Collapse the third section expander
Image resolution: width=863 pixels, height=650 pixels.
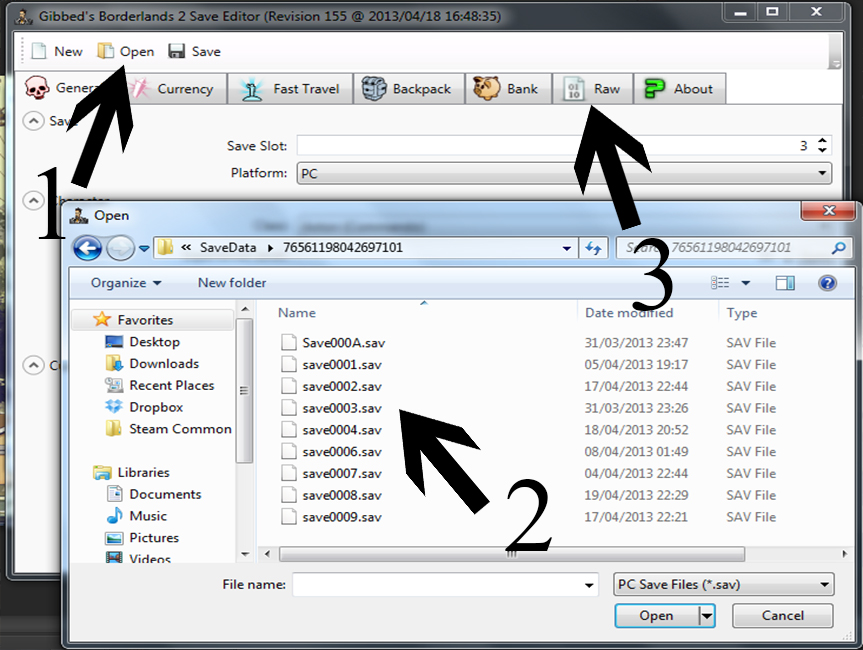33,365
